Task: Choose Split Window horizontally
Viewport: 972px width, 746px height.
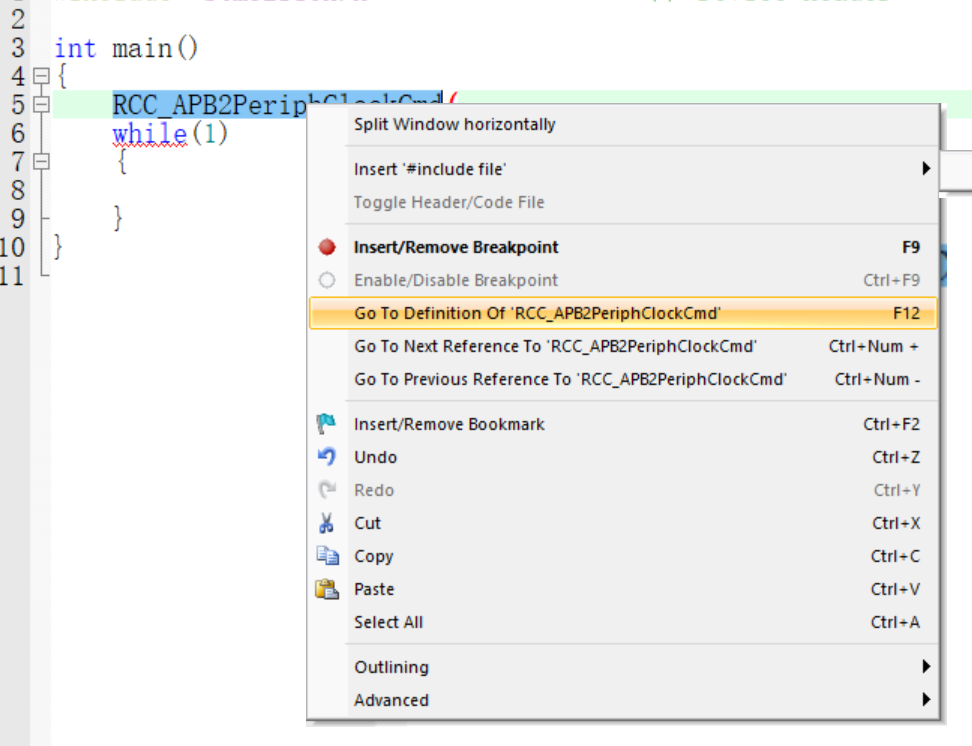Action: (x=624, y=125)
